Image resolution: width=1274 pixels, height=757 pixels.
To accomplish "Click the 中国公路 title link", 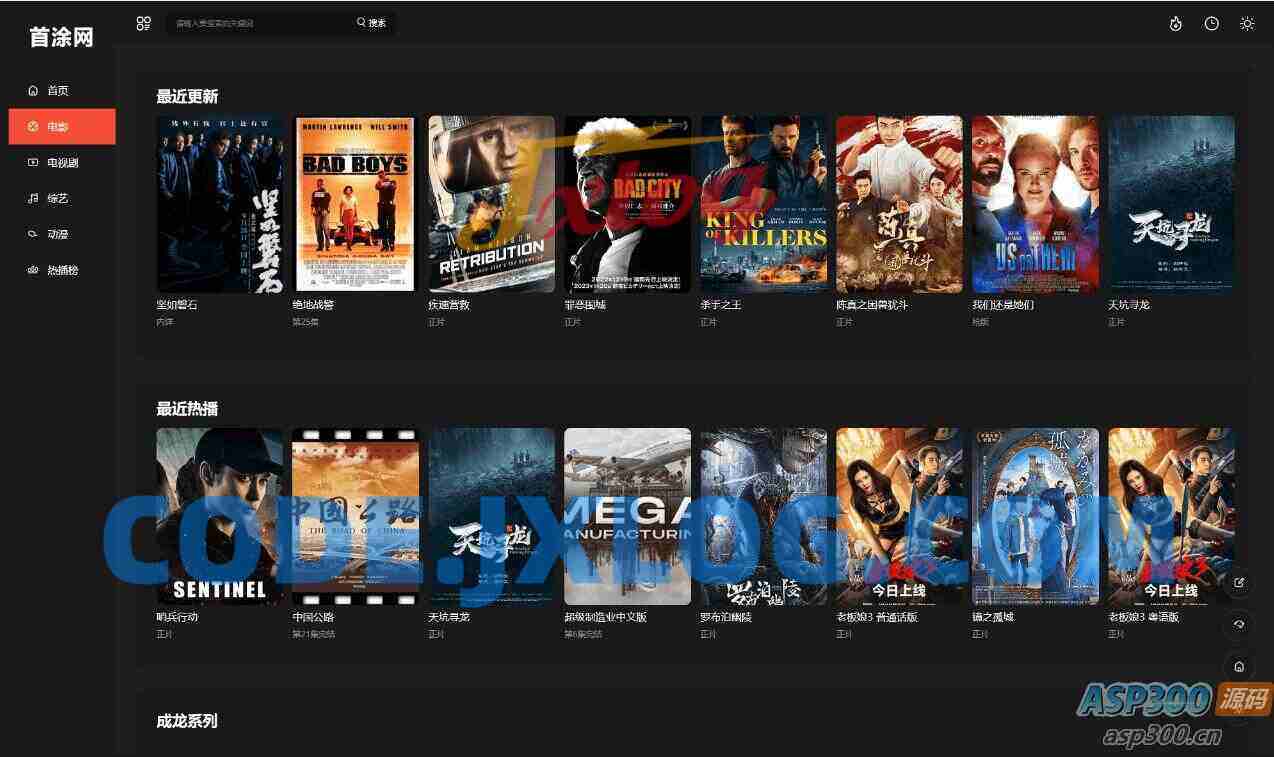I will [312, 617].
